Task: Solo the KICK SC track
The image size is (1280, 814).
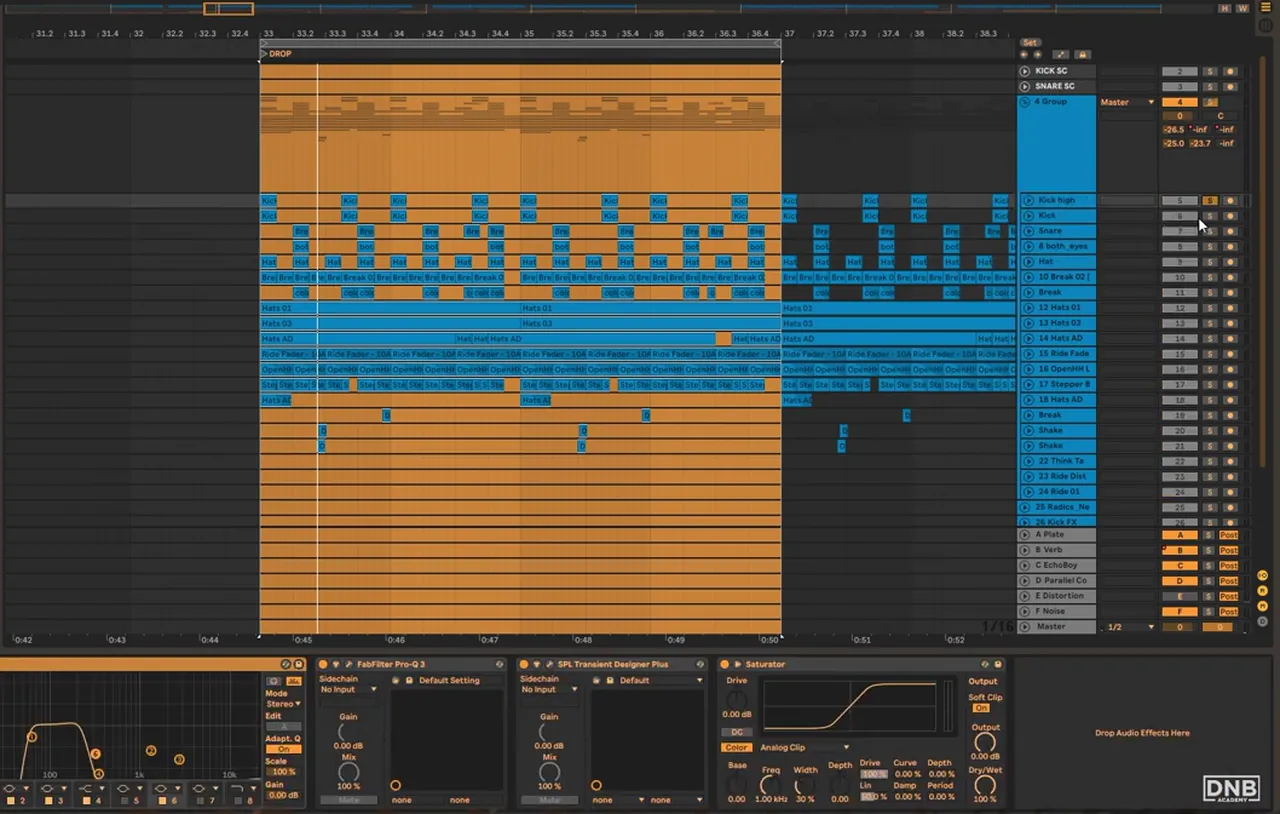Action: pos(1210,71)
